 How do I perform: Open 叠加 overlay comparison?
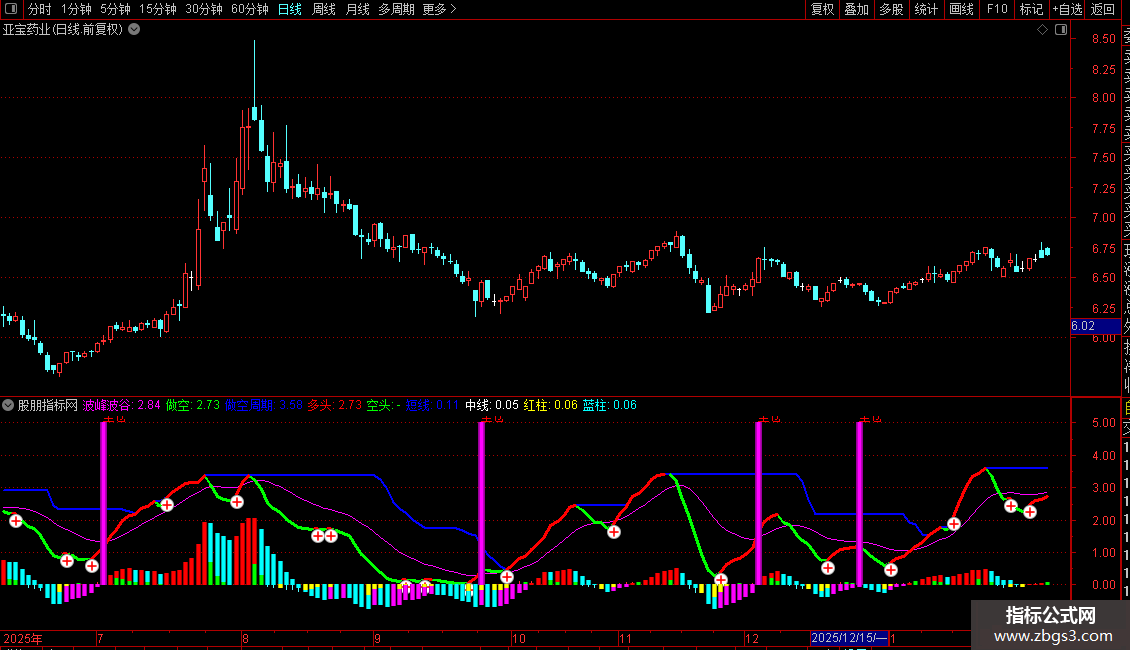(856, 9)
